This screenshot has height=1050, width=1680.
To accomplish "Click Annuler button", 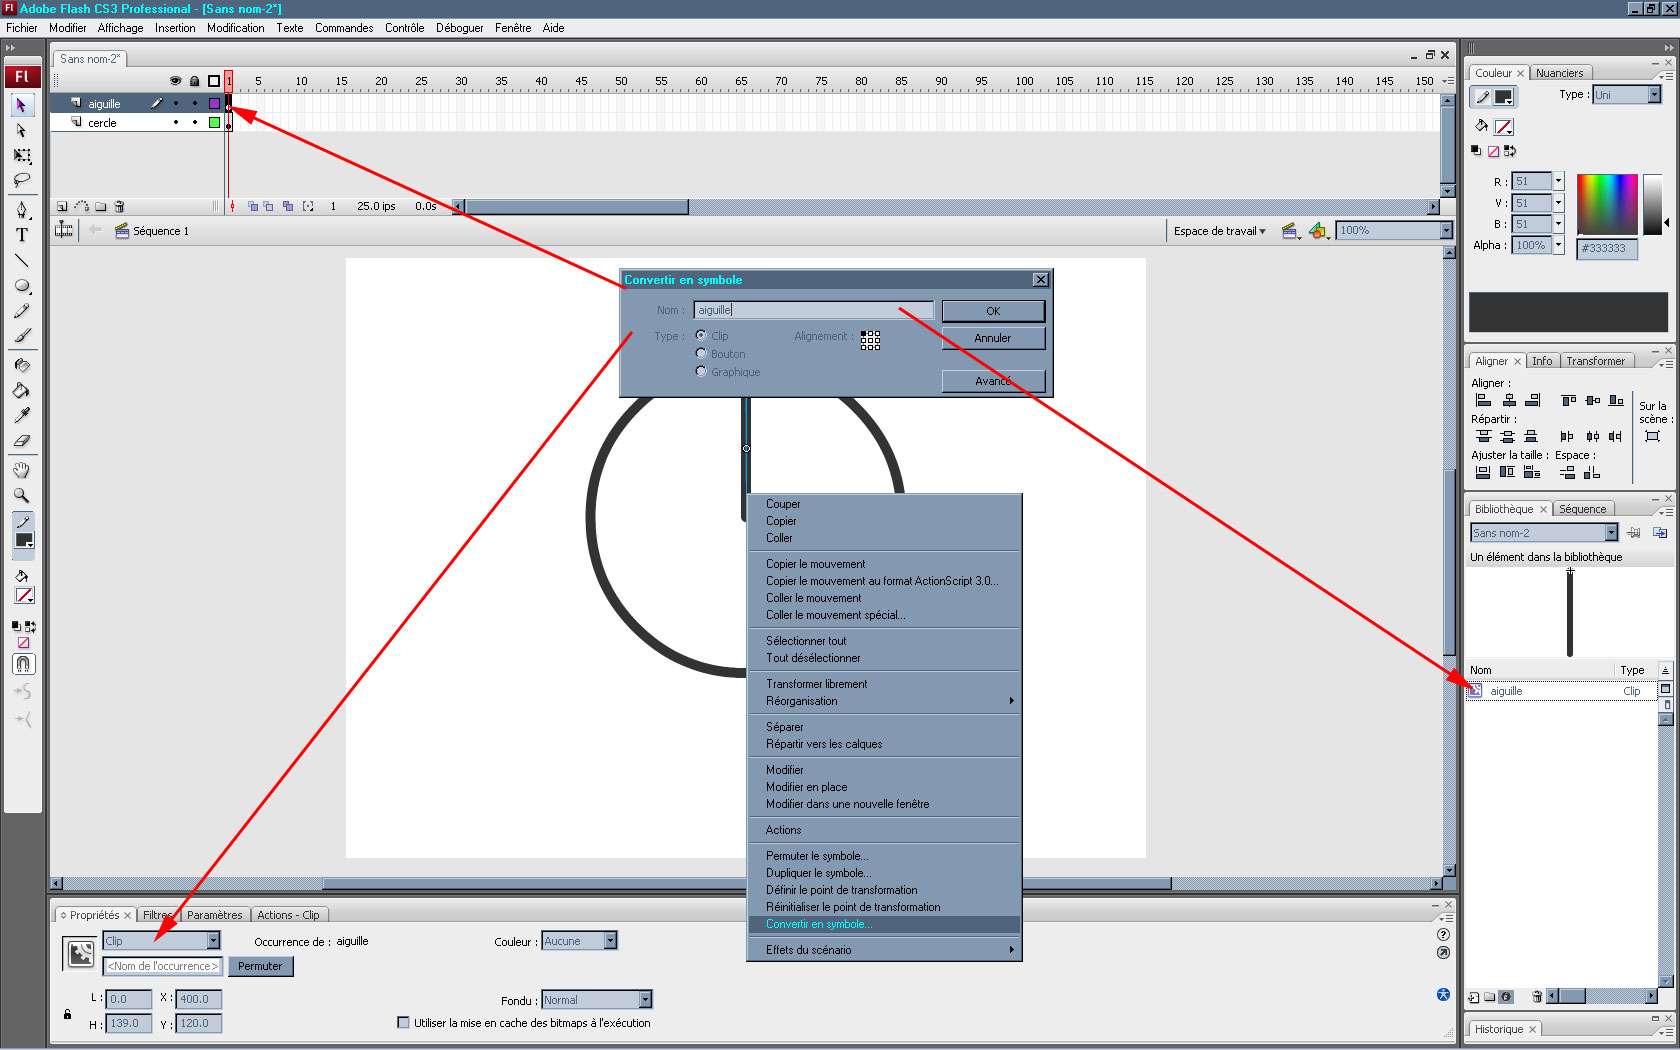I will (993, 338).
